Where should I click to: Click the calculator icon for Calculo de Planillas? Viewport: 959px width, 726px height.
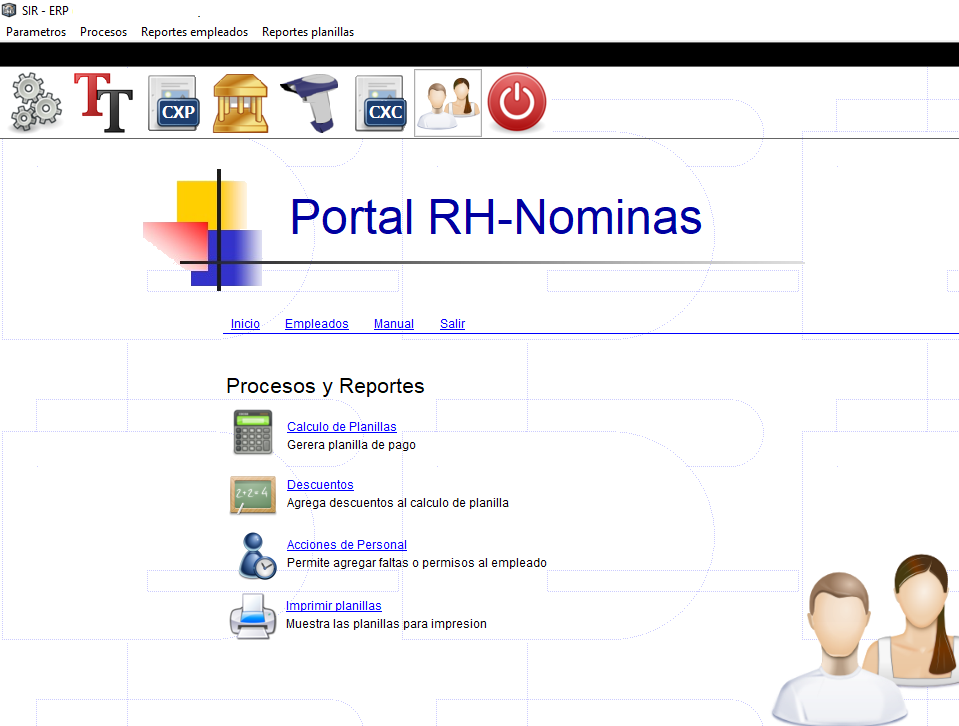[x=253, y=432]
